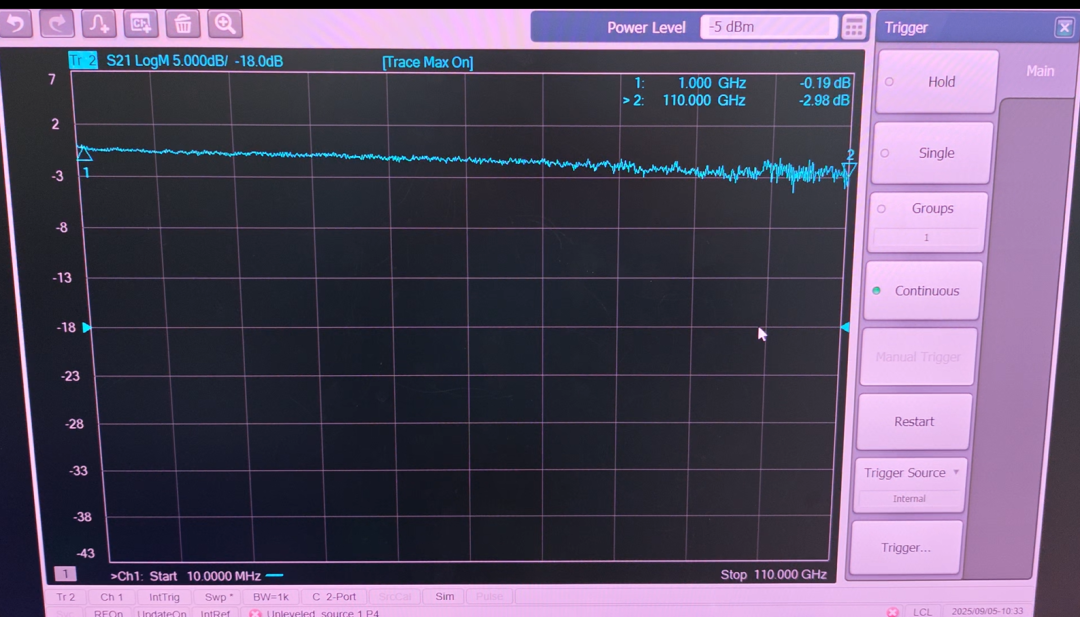Screen dimensions: 1080x617
Task: Select Single trigger mode
Action: tap(932, 153)
